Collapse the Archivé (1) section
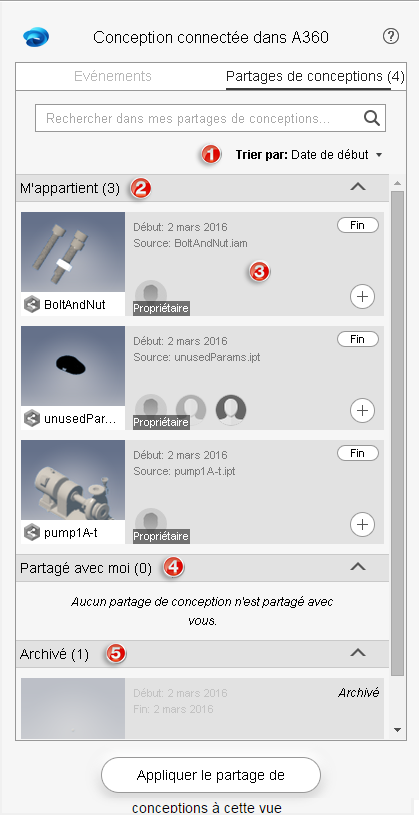The image size is (419, 815). click(358, 653)
